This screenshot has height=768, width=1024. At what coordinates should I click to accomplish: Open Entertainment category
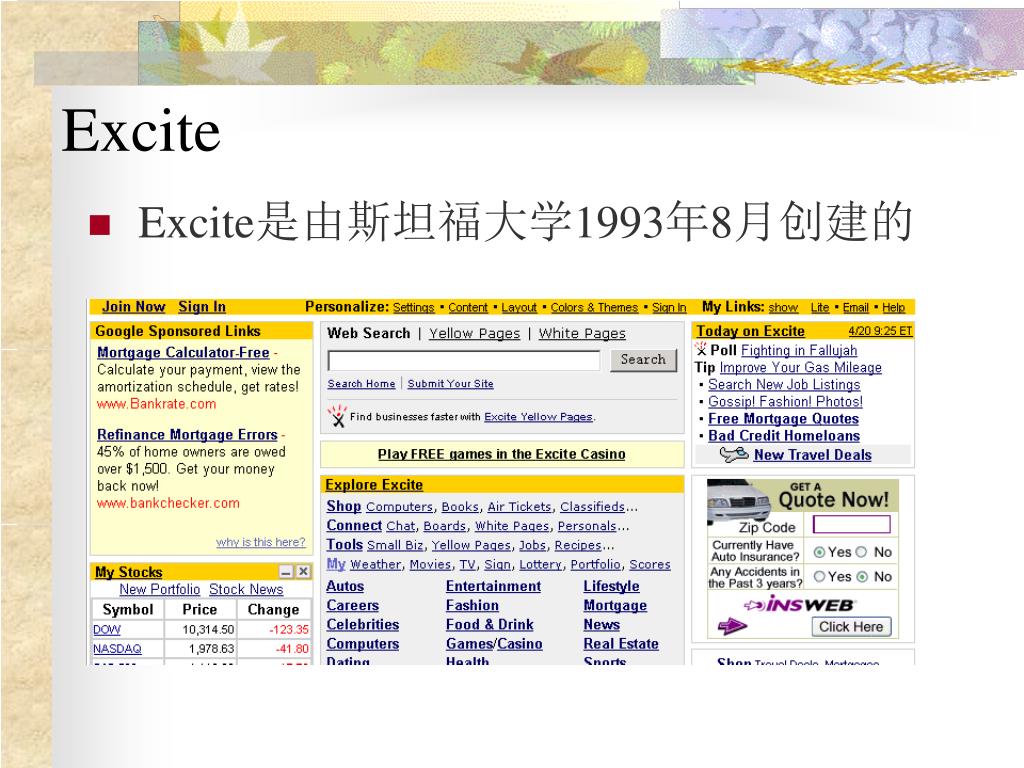pyautogui.click(x=493, y=586)
